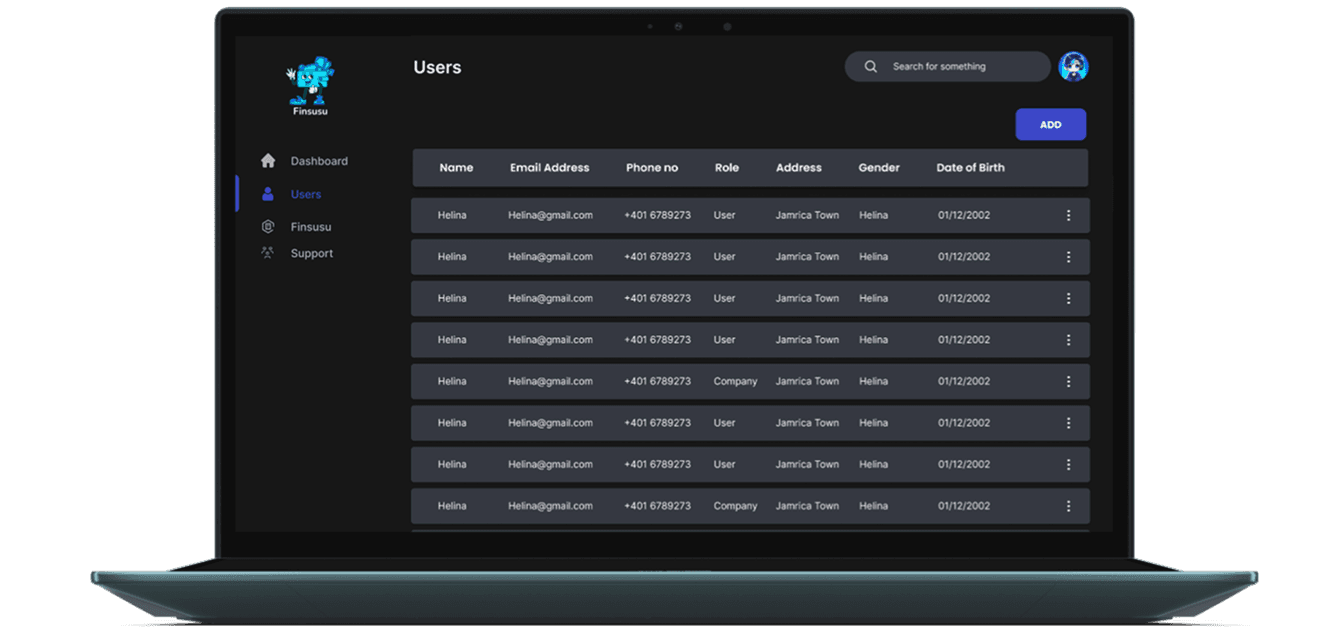
Task: Click the Finsusu hexagon sidebar icon
Action: [267, 227]
